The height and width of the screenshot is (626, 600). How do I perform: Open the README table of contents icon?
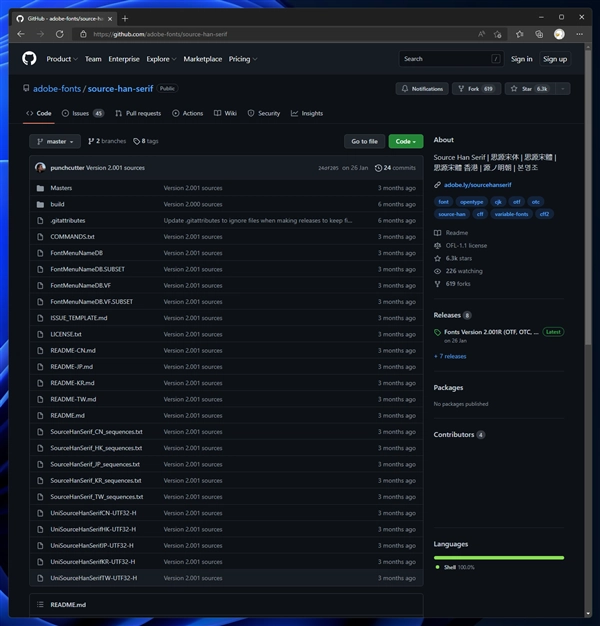[40, 604]
